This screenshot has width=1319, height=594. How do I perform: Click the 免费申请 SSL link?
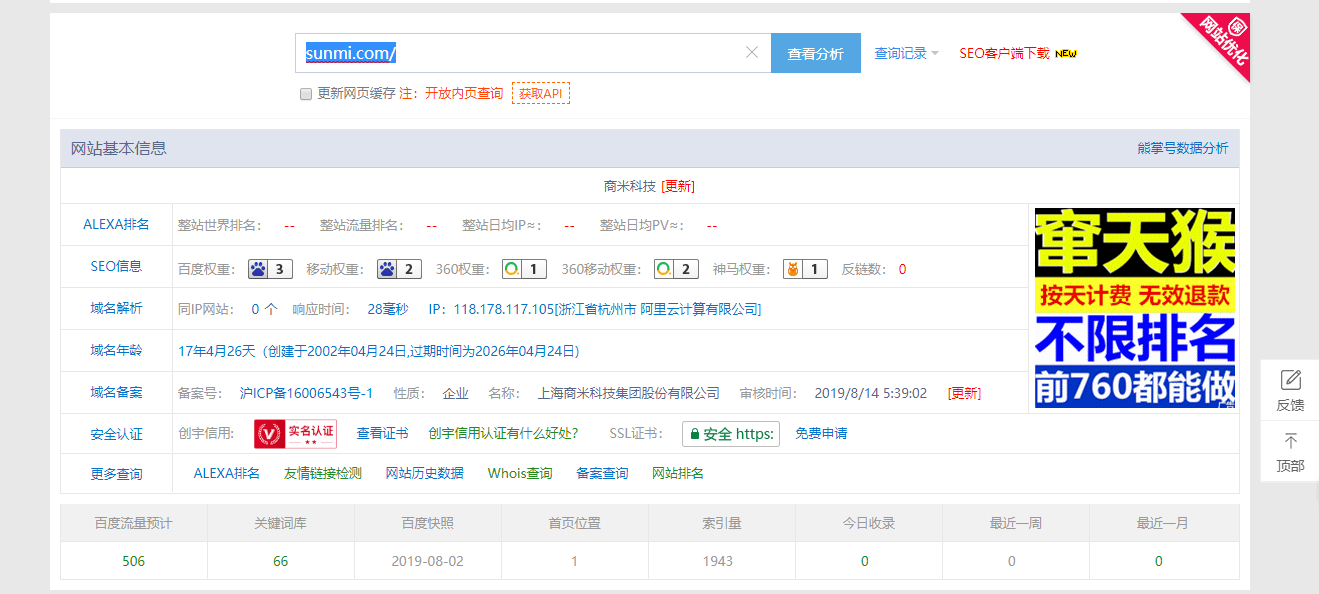tap(822, 434)
